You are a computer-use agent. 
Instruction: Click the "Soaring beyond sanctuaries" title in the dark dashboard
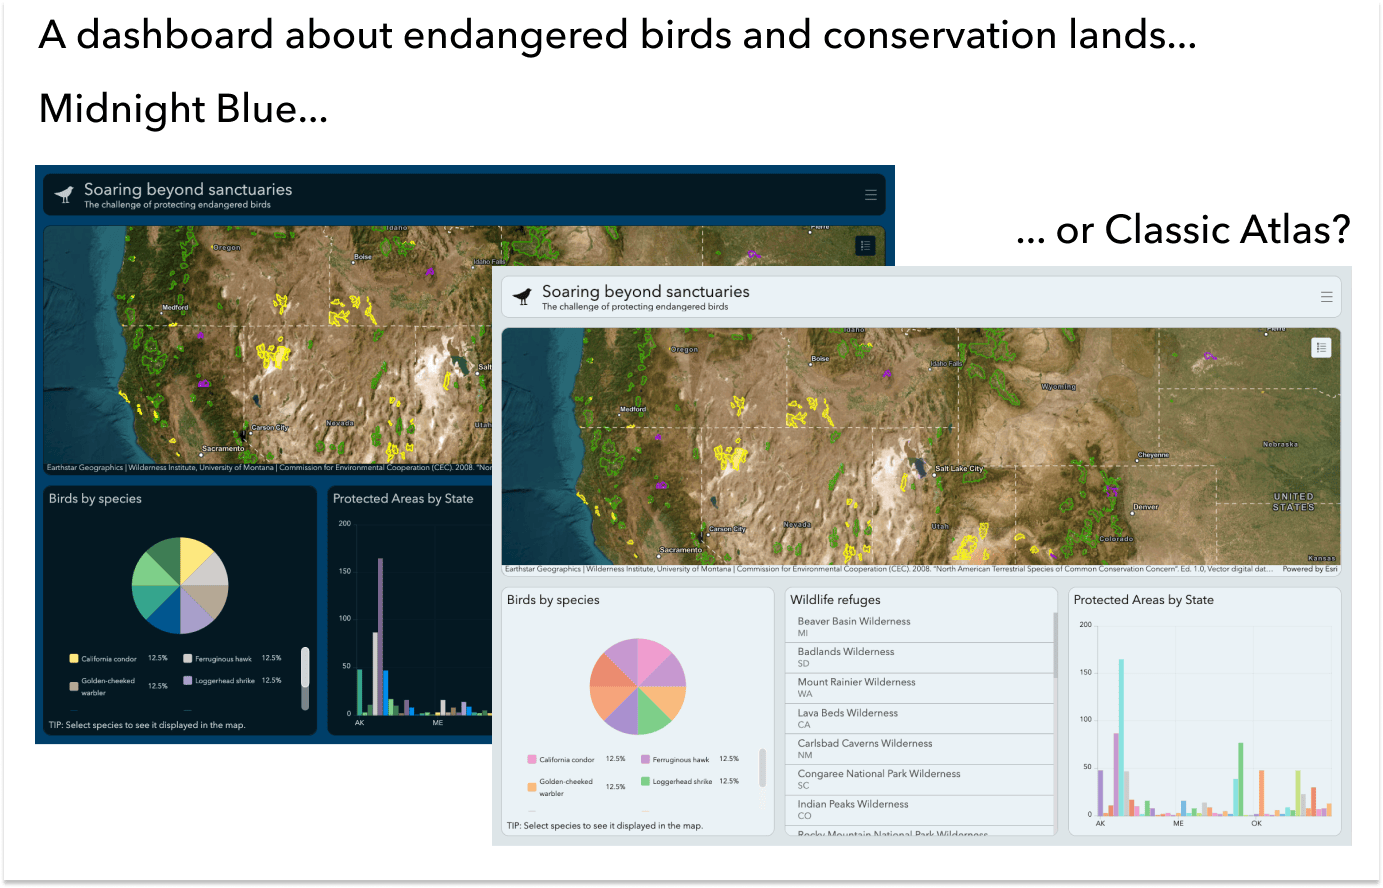pos(188,190)
